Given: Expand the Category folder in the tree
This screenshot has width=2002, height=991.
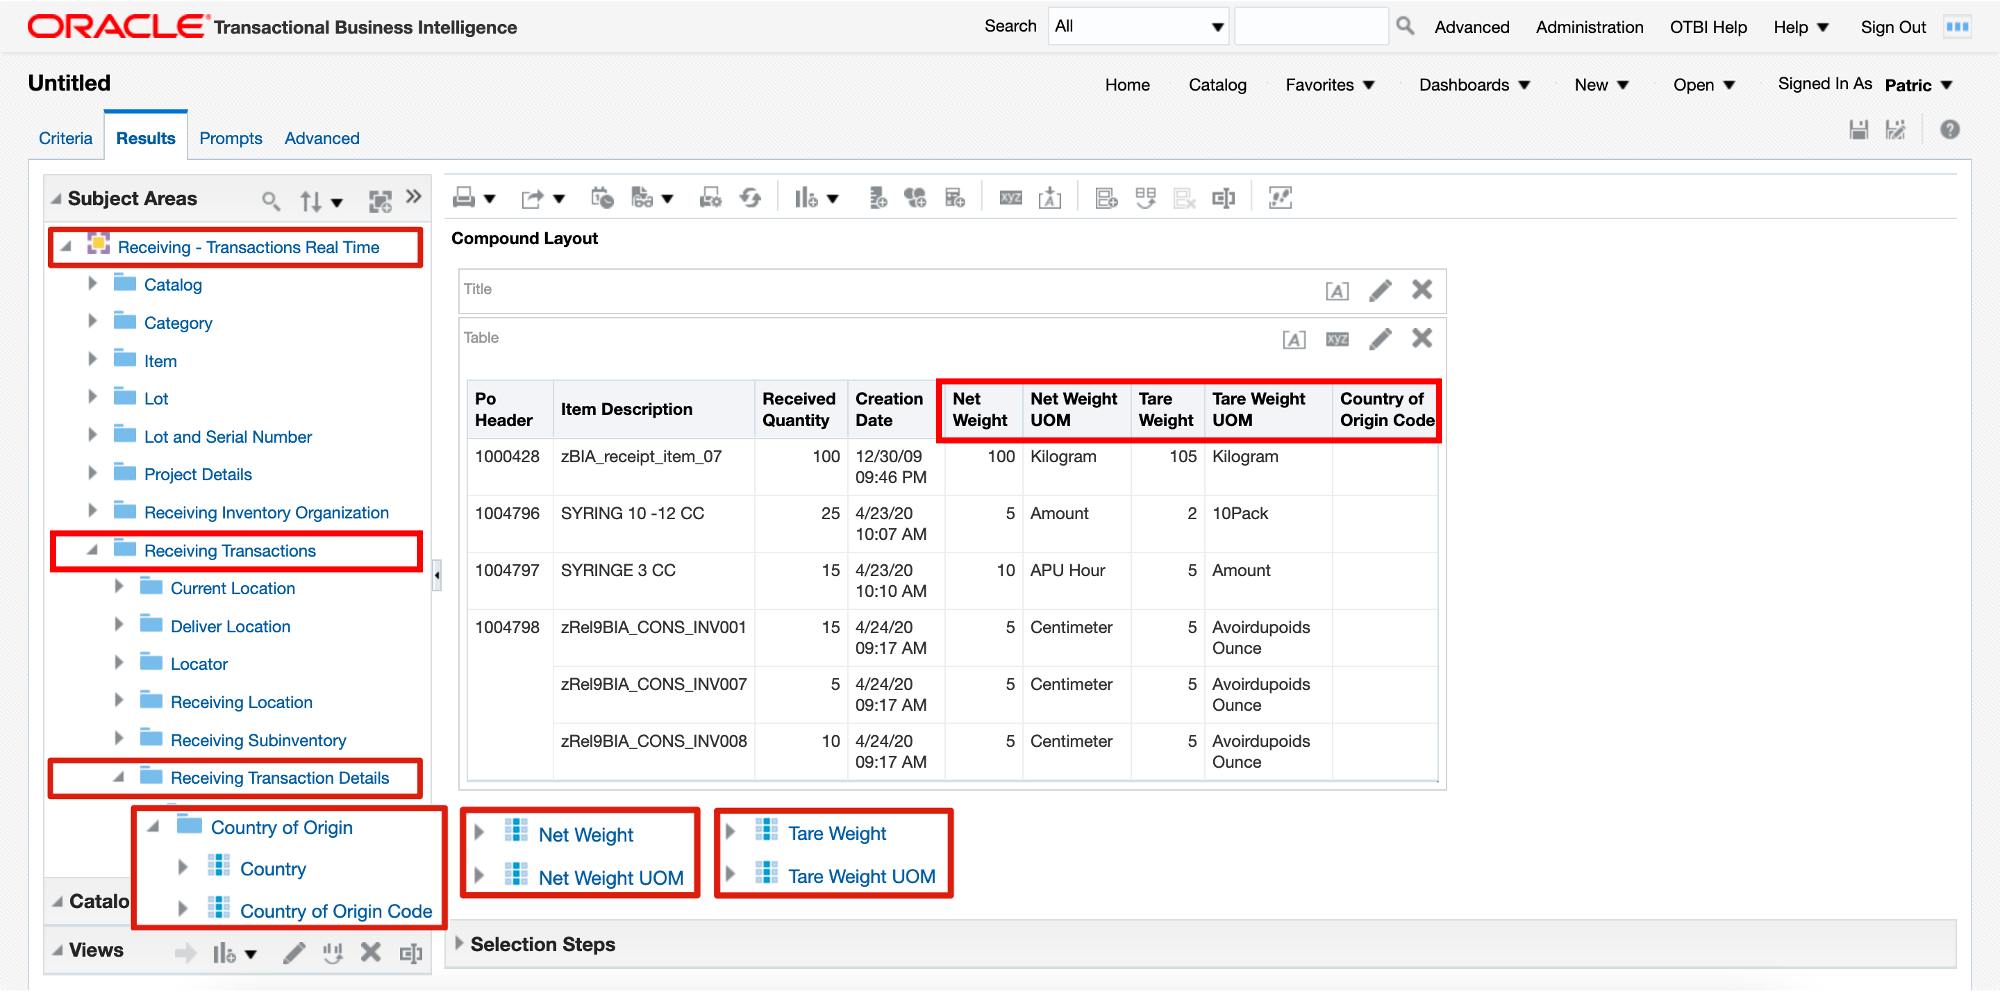Looking at the screenshot, I should coord(93,321).
